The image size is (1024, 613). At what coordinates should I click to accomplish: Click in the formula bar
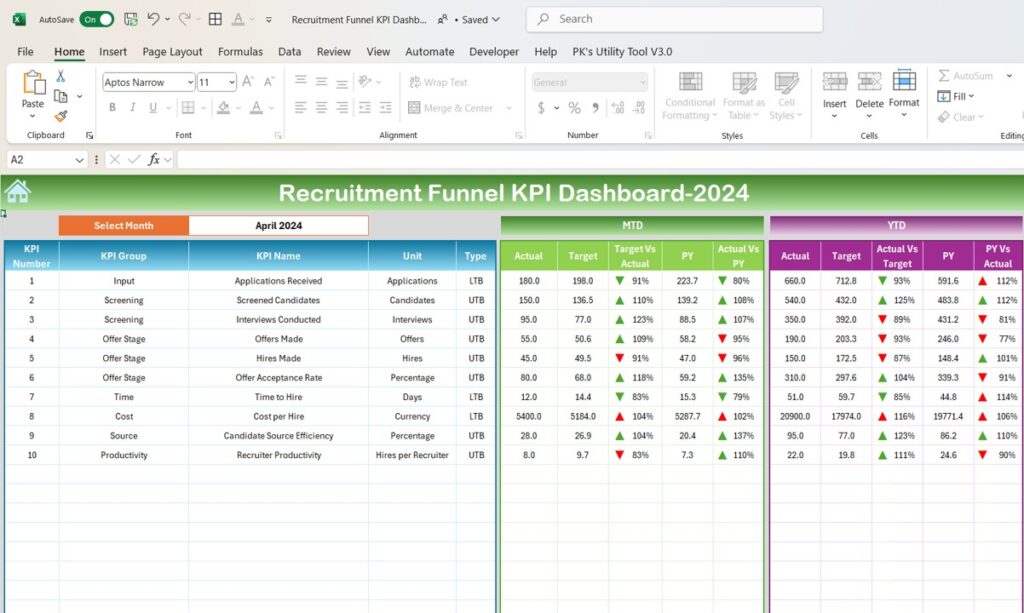click(x=600, y=159)
